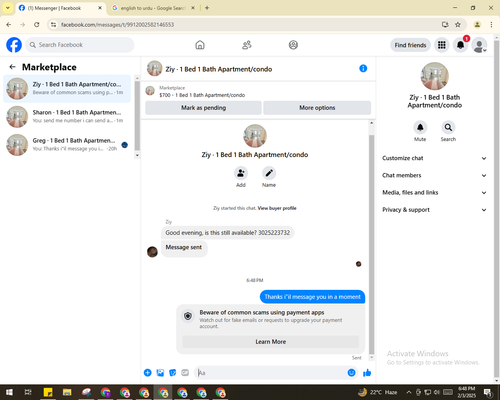Click More options button
Image resolution: width=500 pixels, height=400 pixels.
[x=317, y=108]
